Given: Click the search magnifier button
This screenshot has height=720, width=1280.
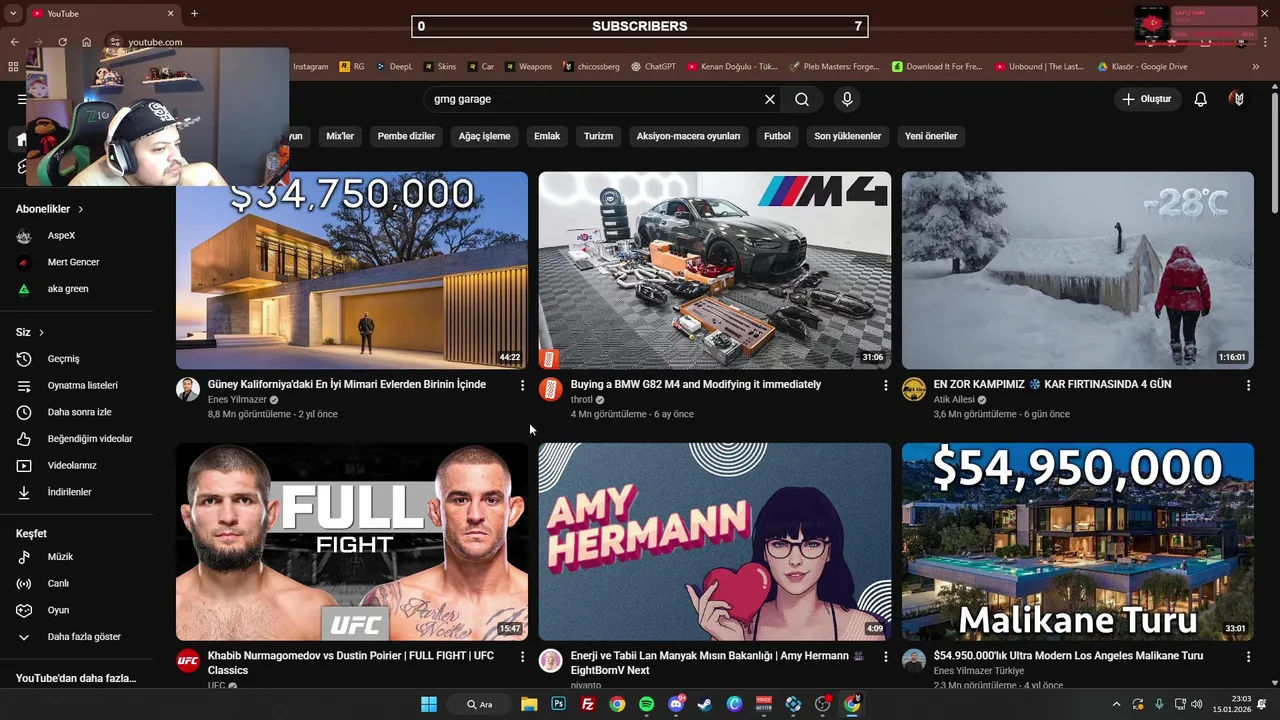Looking at the screenshot, I should point(802,99).
